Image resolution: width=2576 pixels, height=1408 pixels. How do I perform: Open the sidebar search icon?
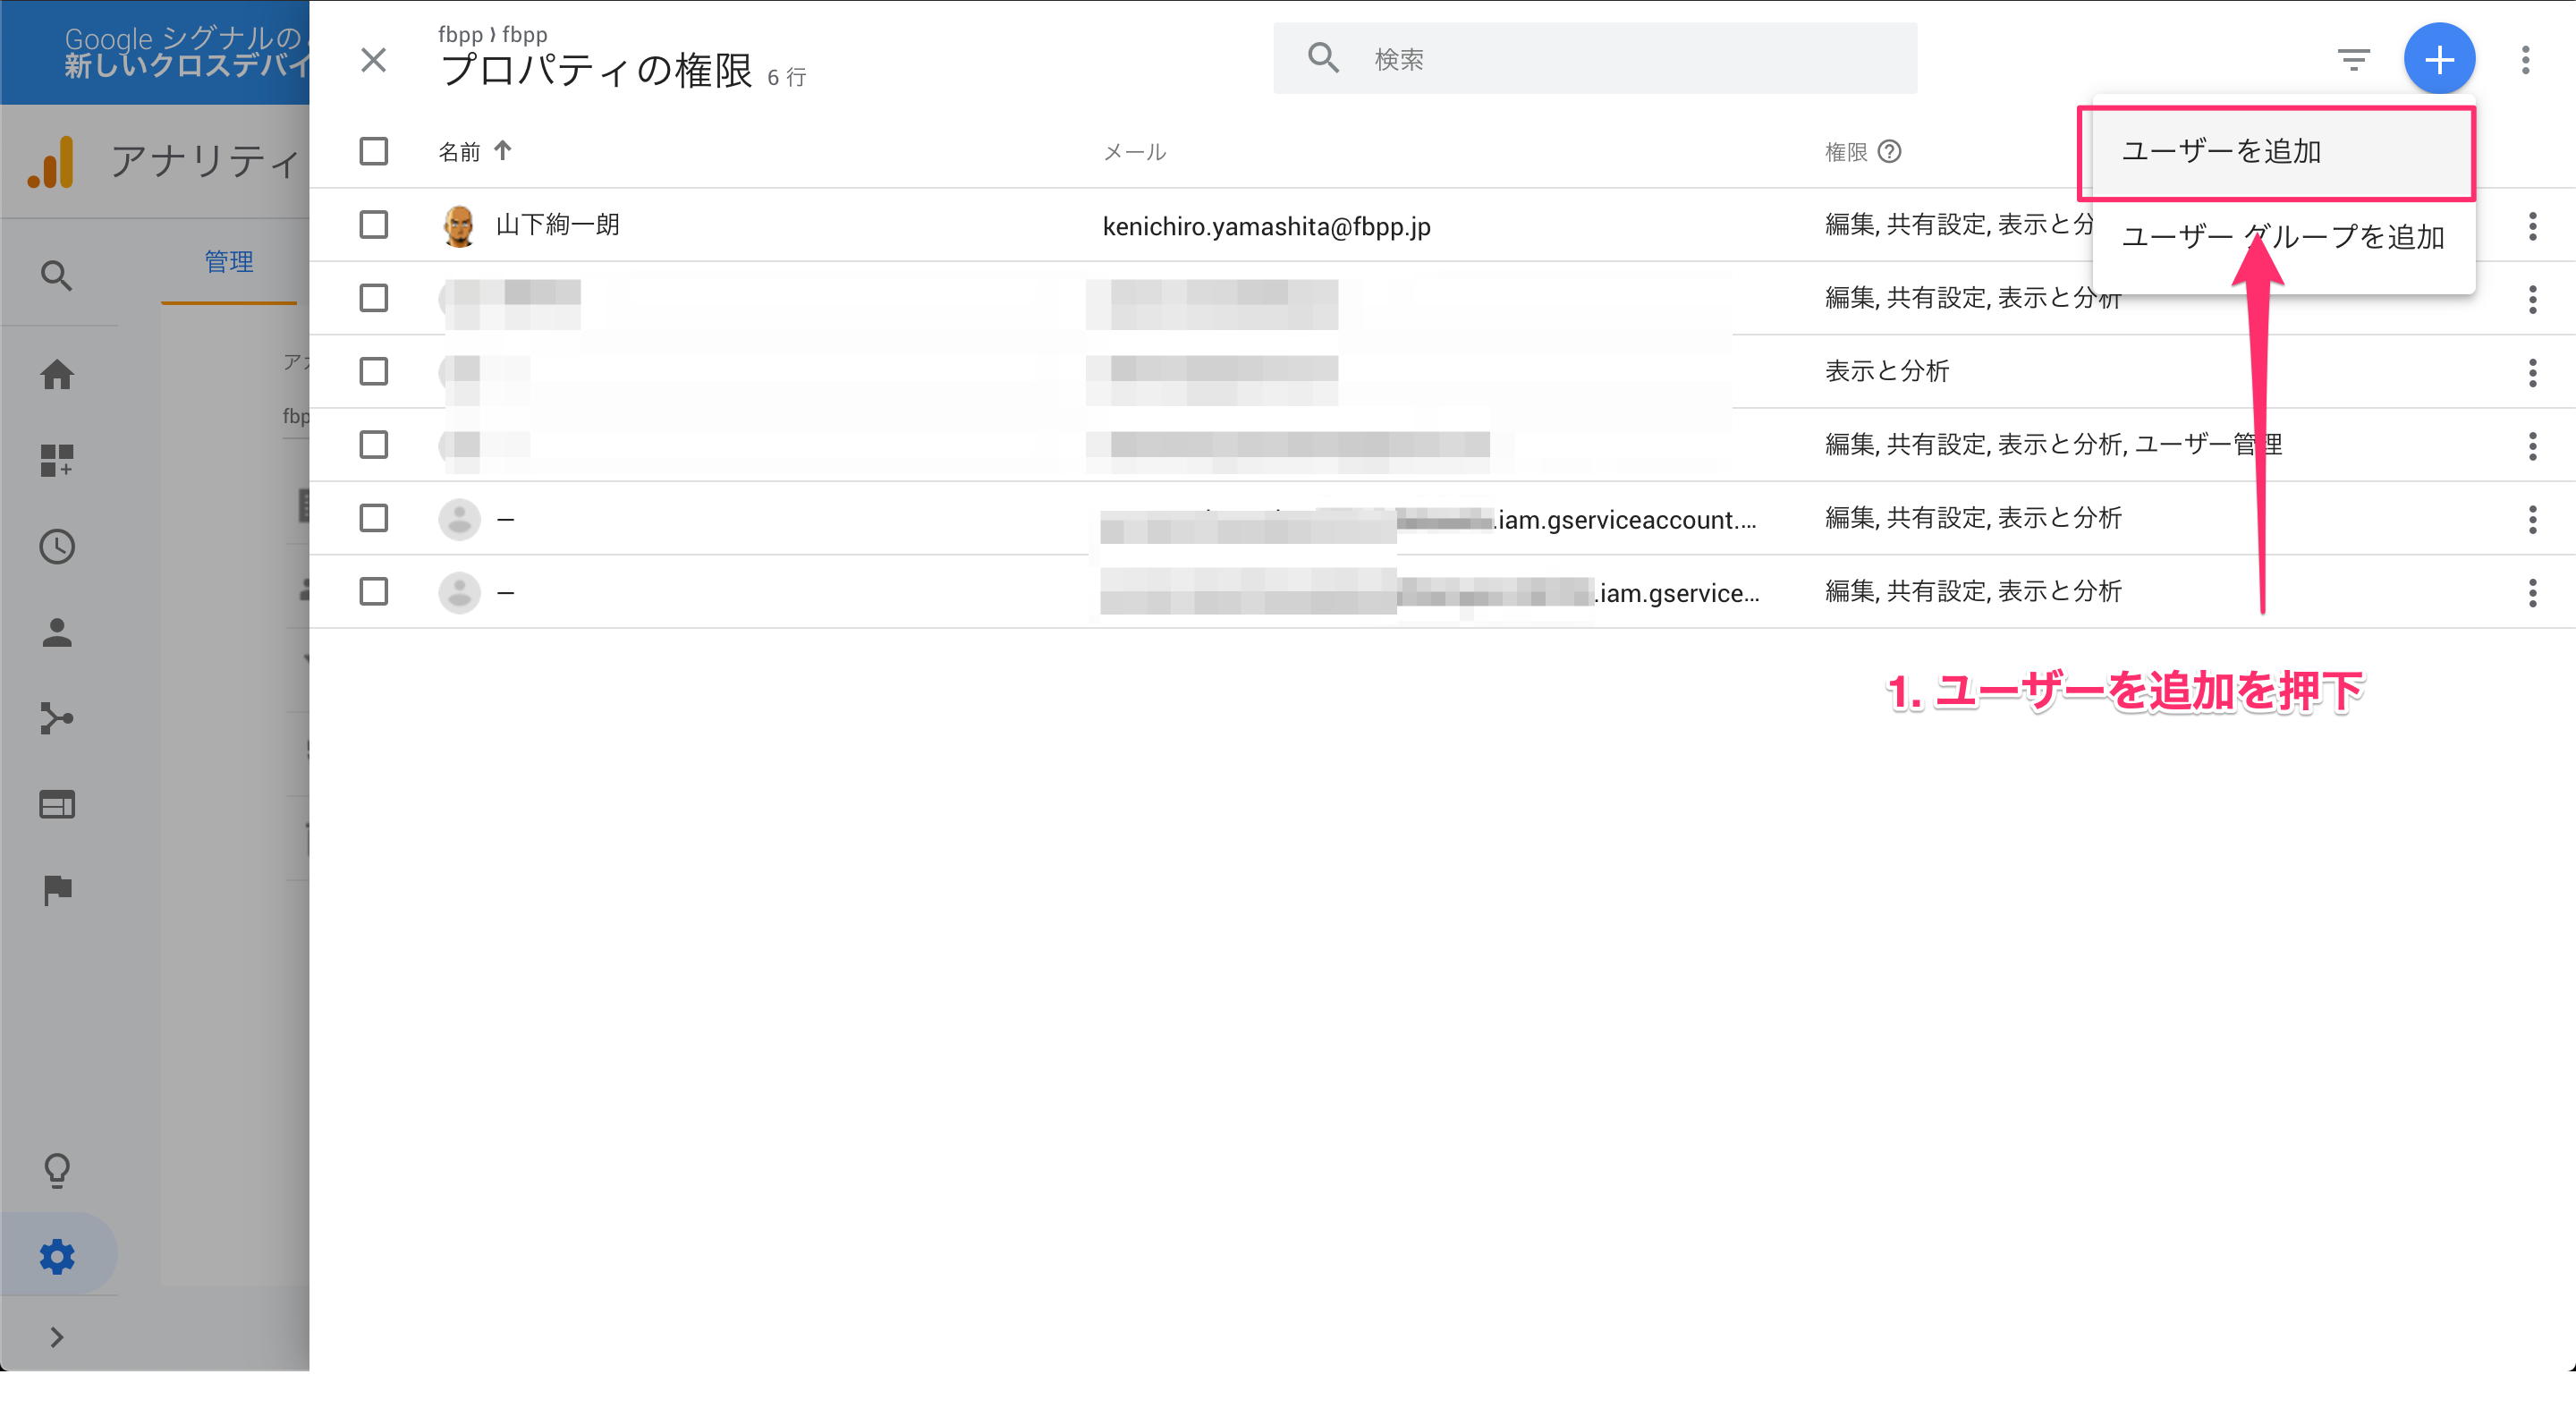pyautogui.click(x=57, y=276)
